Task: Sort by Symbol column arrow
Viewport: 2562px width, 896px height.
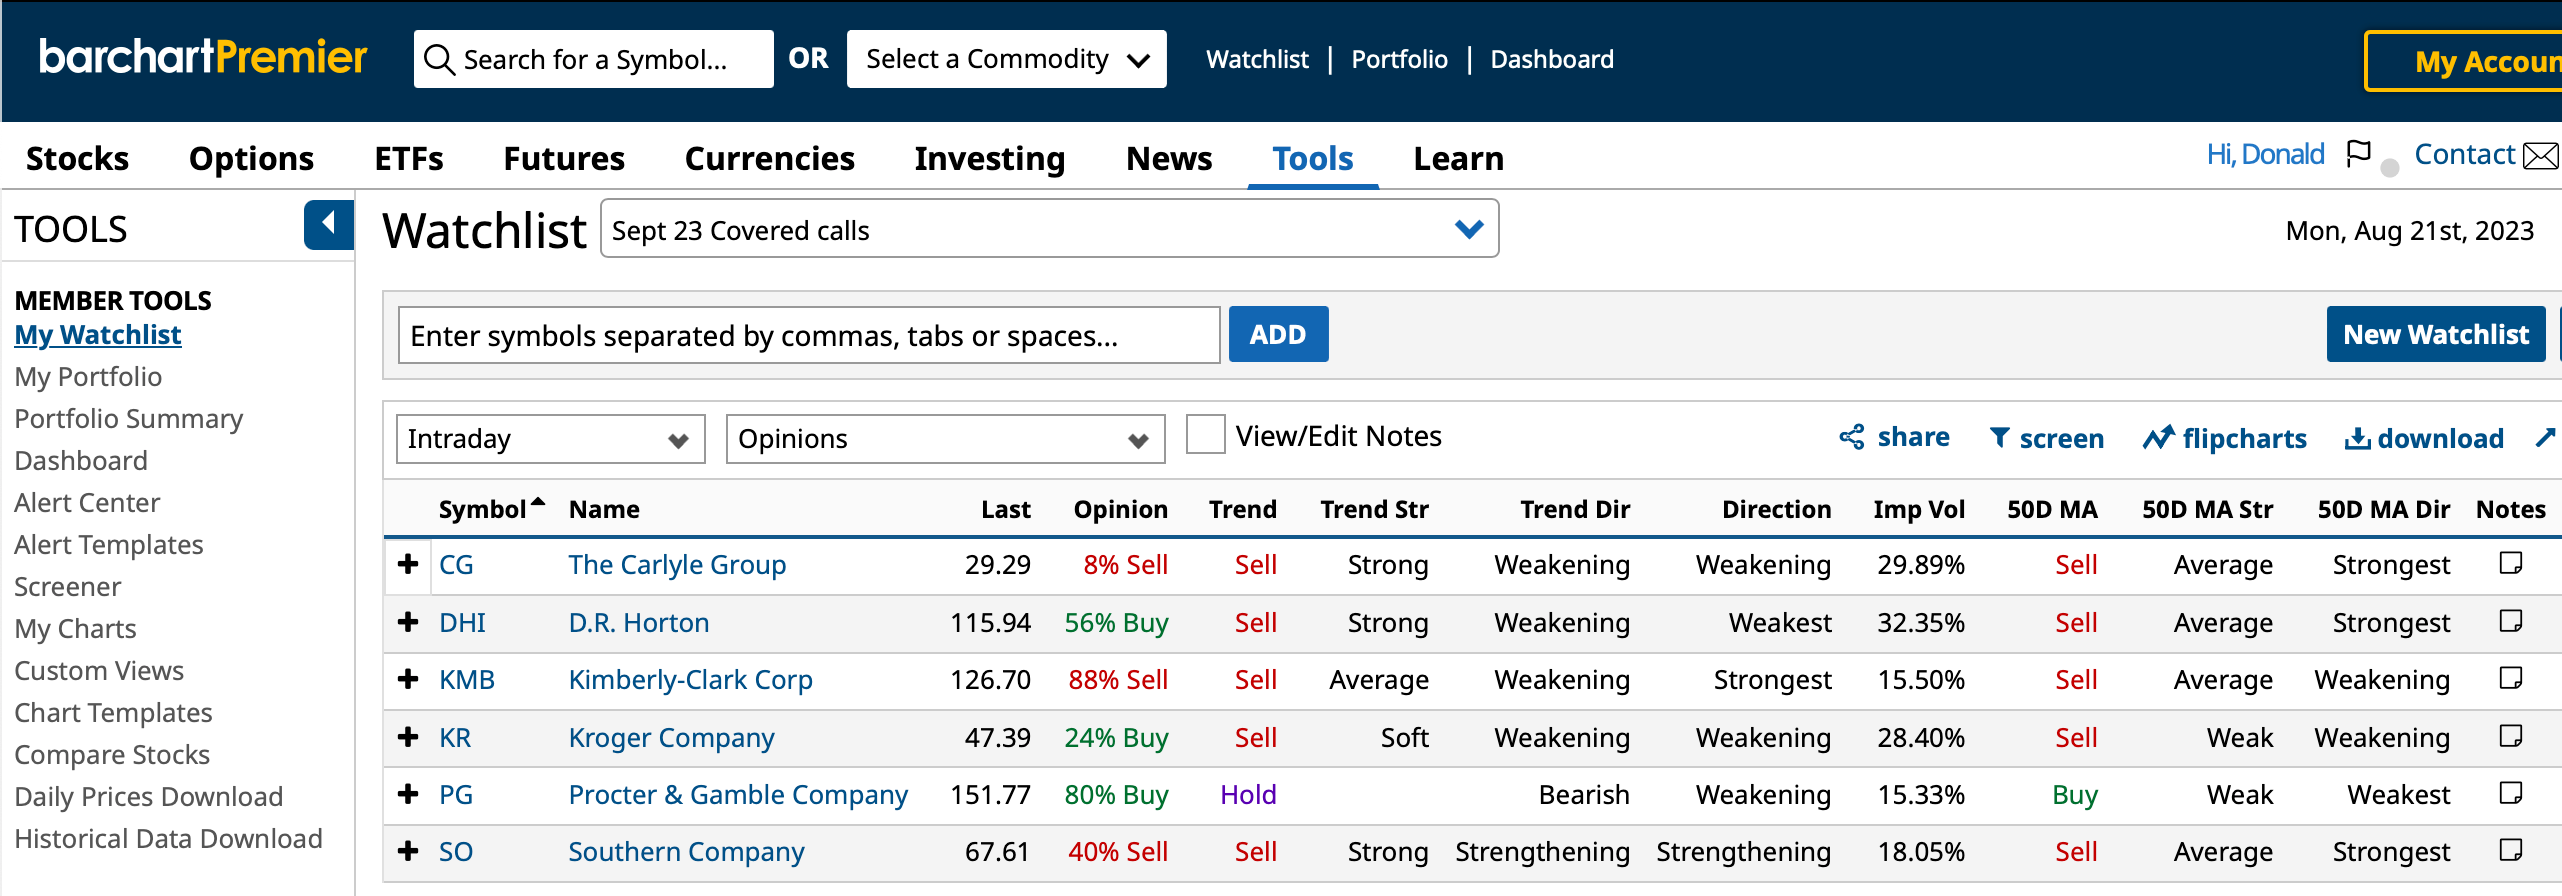Action: pyautogui.click(x=538, y=502)
